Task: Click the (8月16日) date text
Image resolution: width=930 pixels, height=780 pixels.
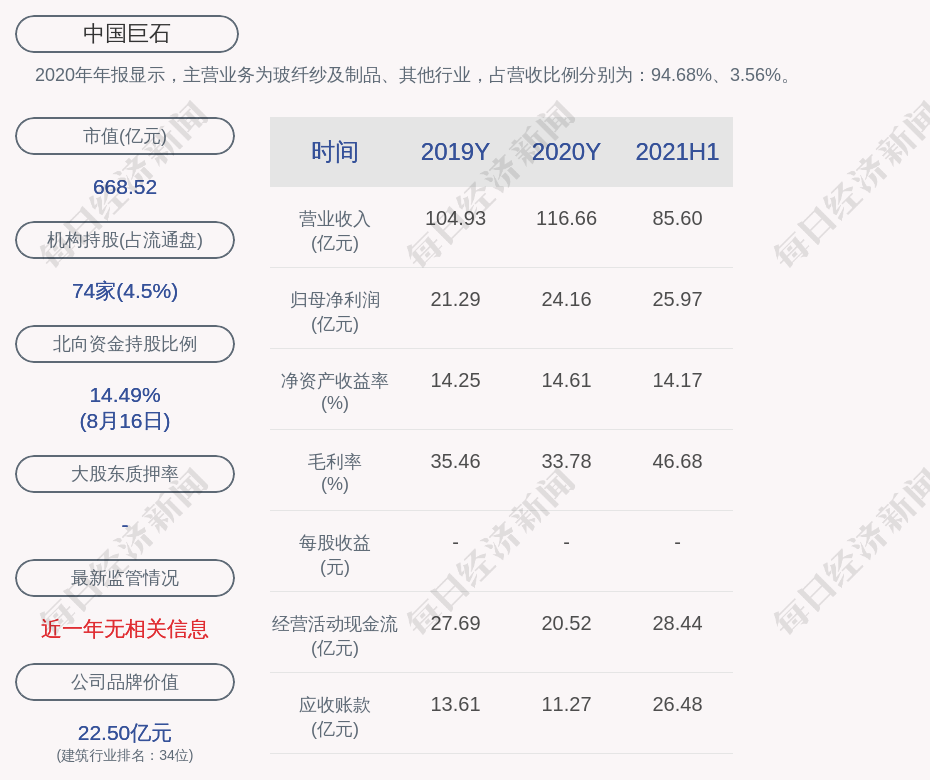Action: point(125,421)
